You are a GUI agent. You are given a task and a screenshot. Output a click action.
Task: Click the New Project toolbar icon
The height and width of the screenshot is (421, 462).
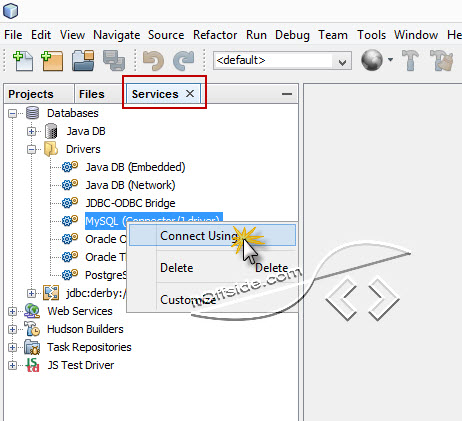[52, 61]
